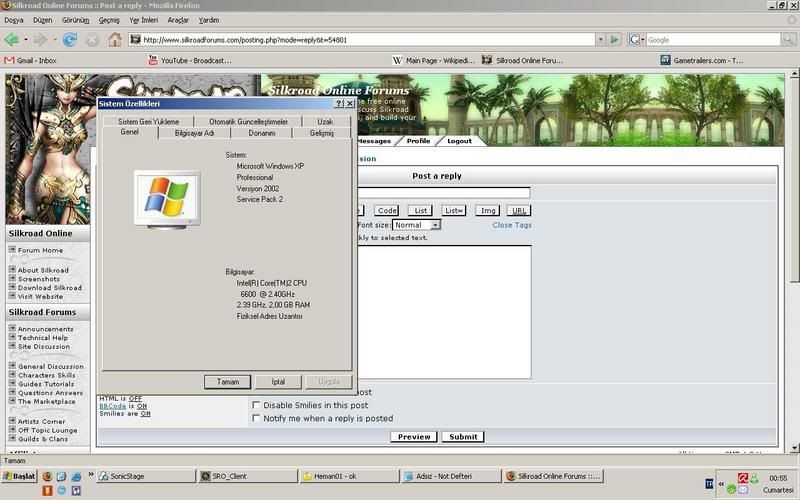800x500 pixels.
Task: Switch to Otomatik Güncelleştirmeler tab
Action: [x=248, y=121]
